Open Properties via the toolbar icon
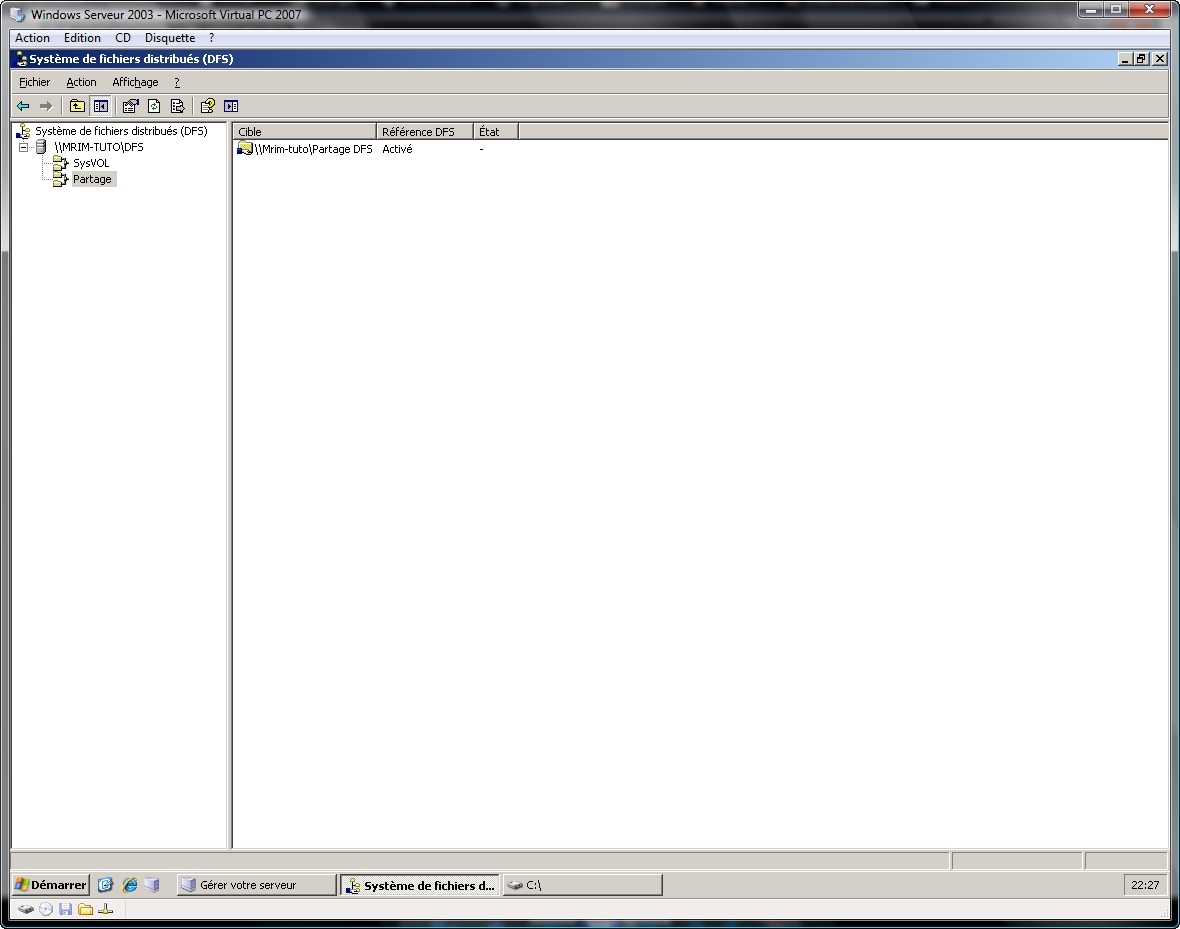 pyautogui.click(x=130, y=106)
